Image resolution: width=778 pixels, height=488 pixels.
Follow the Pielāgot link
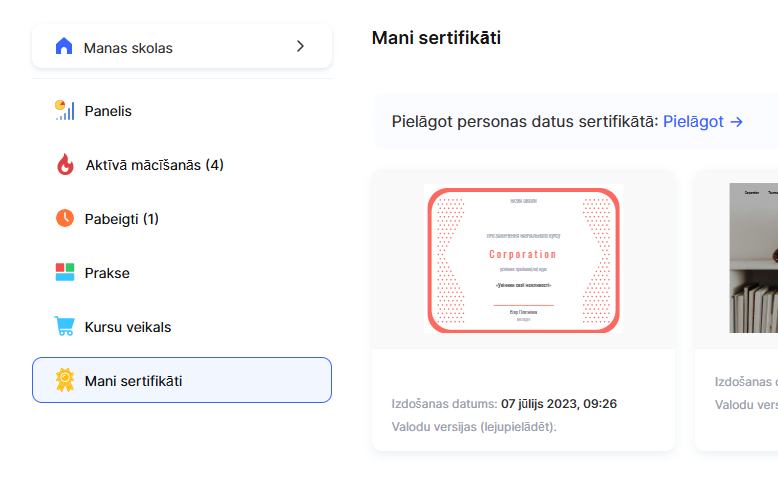(693, 121)
